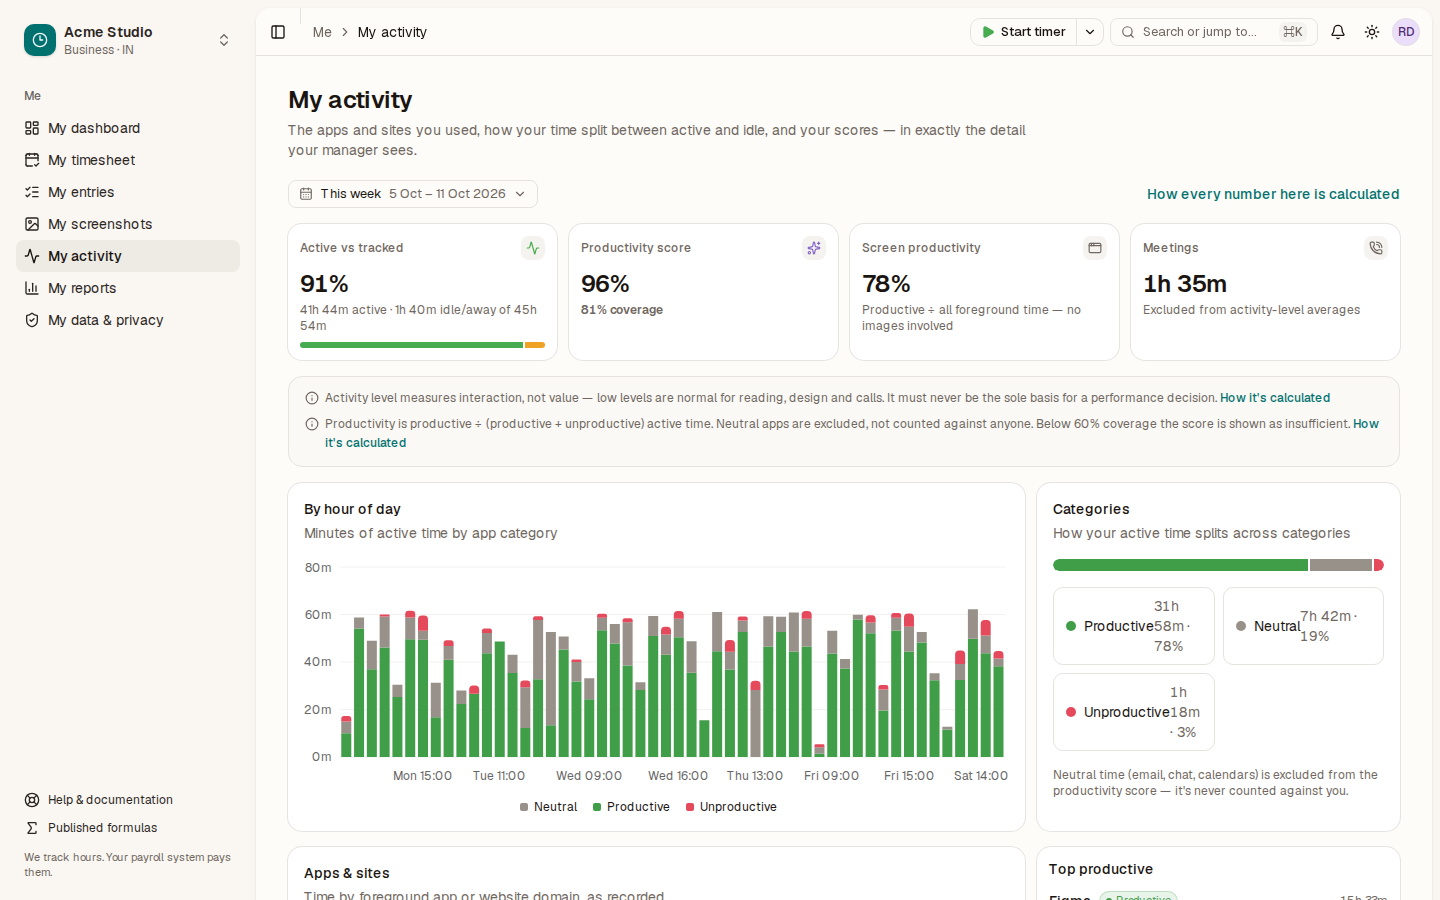Toggle Productive series in chart legend
The width and height of the screenshot is (1440, 900).
(x=631, y=807)
